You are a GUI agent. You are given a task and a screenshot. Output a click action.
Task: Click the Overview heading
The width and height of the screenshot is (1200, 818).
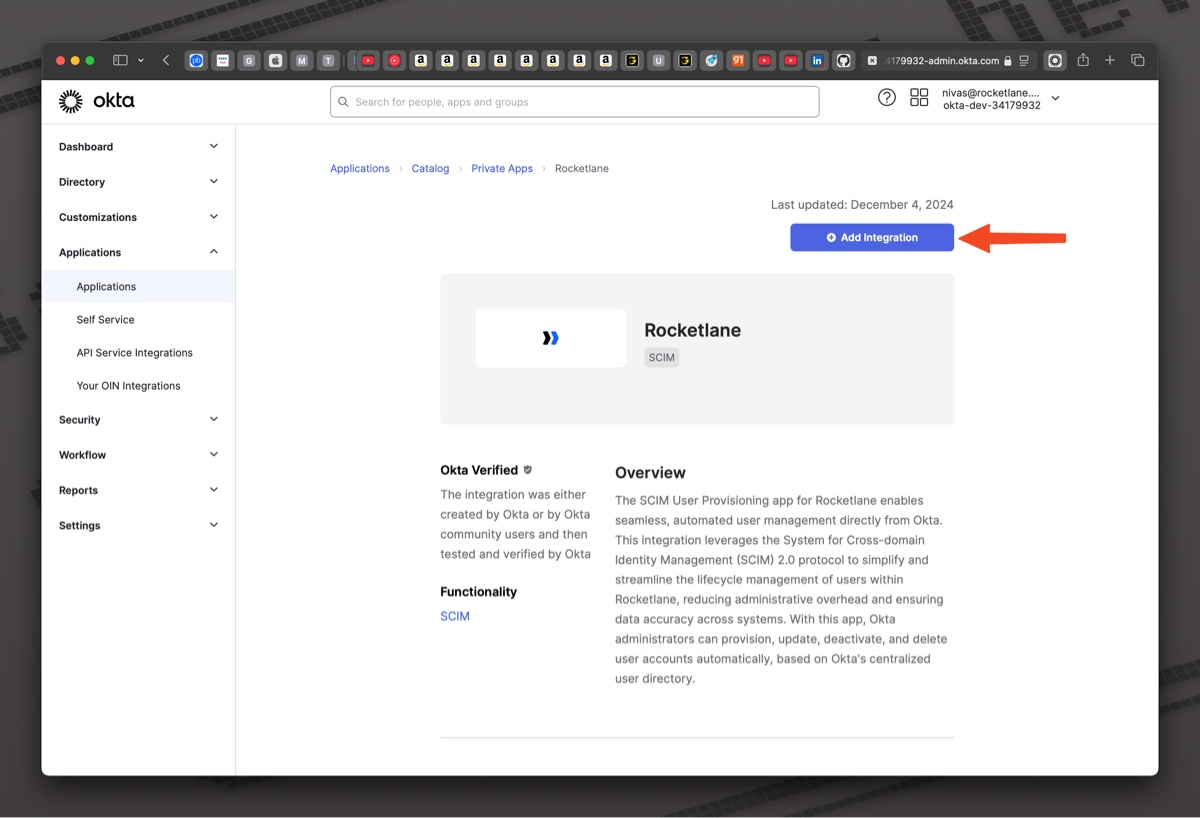(650, 473)
